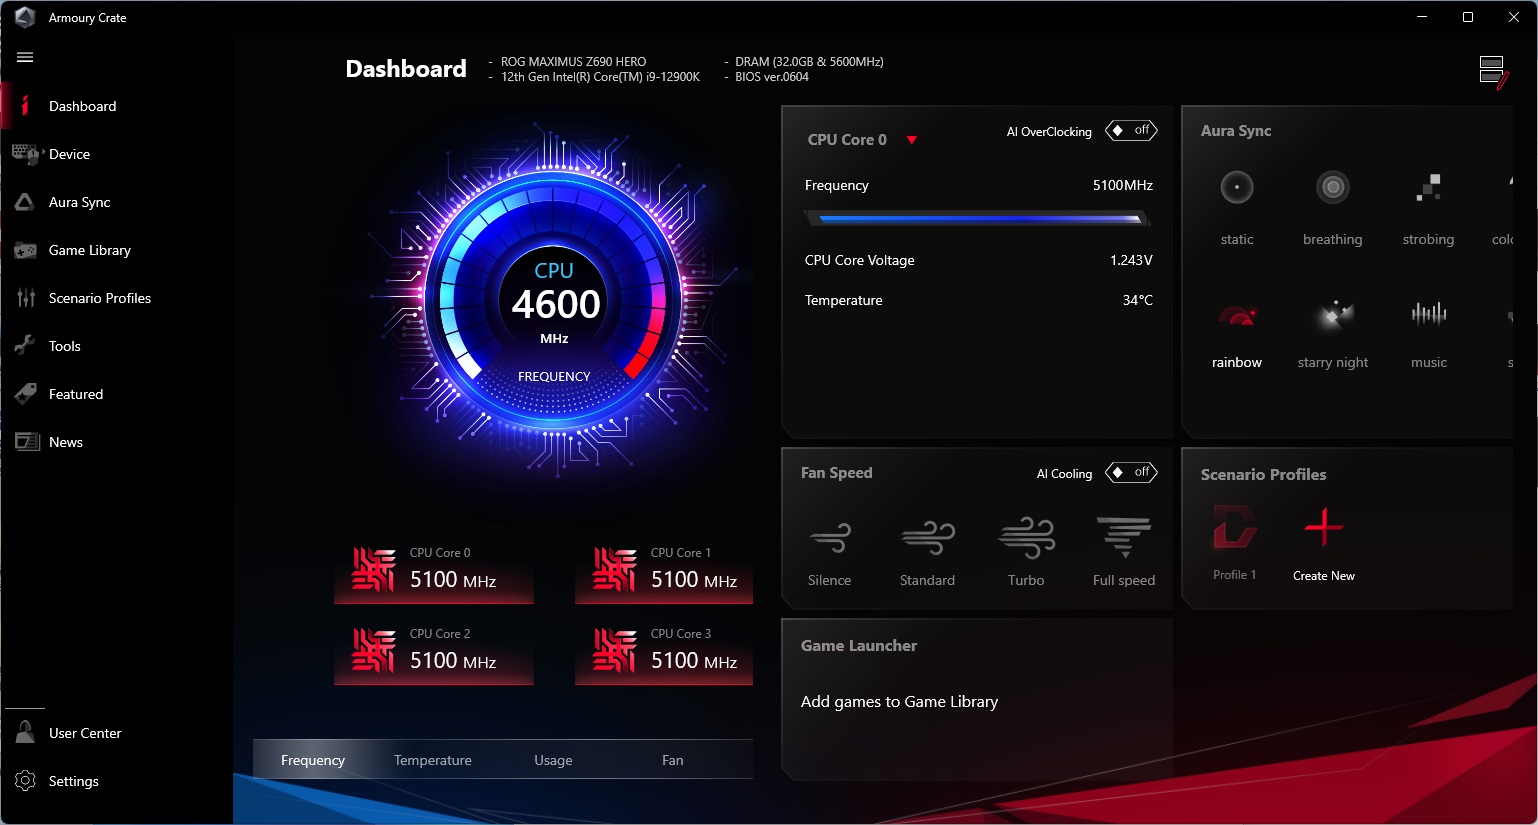Click the Game Launcher panel title
This screenshot has height=825, width=1538.
click(x=859, y=645)
